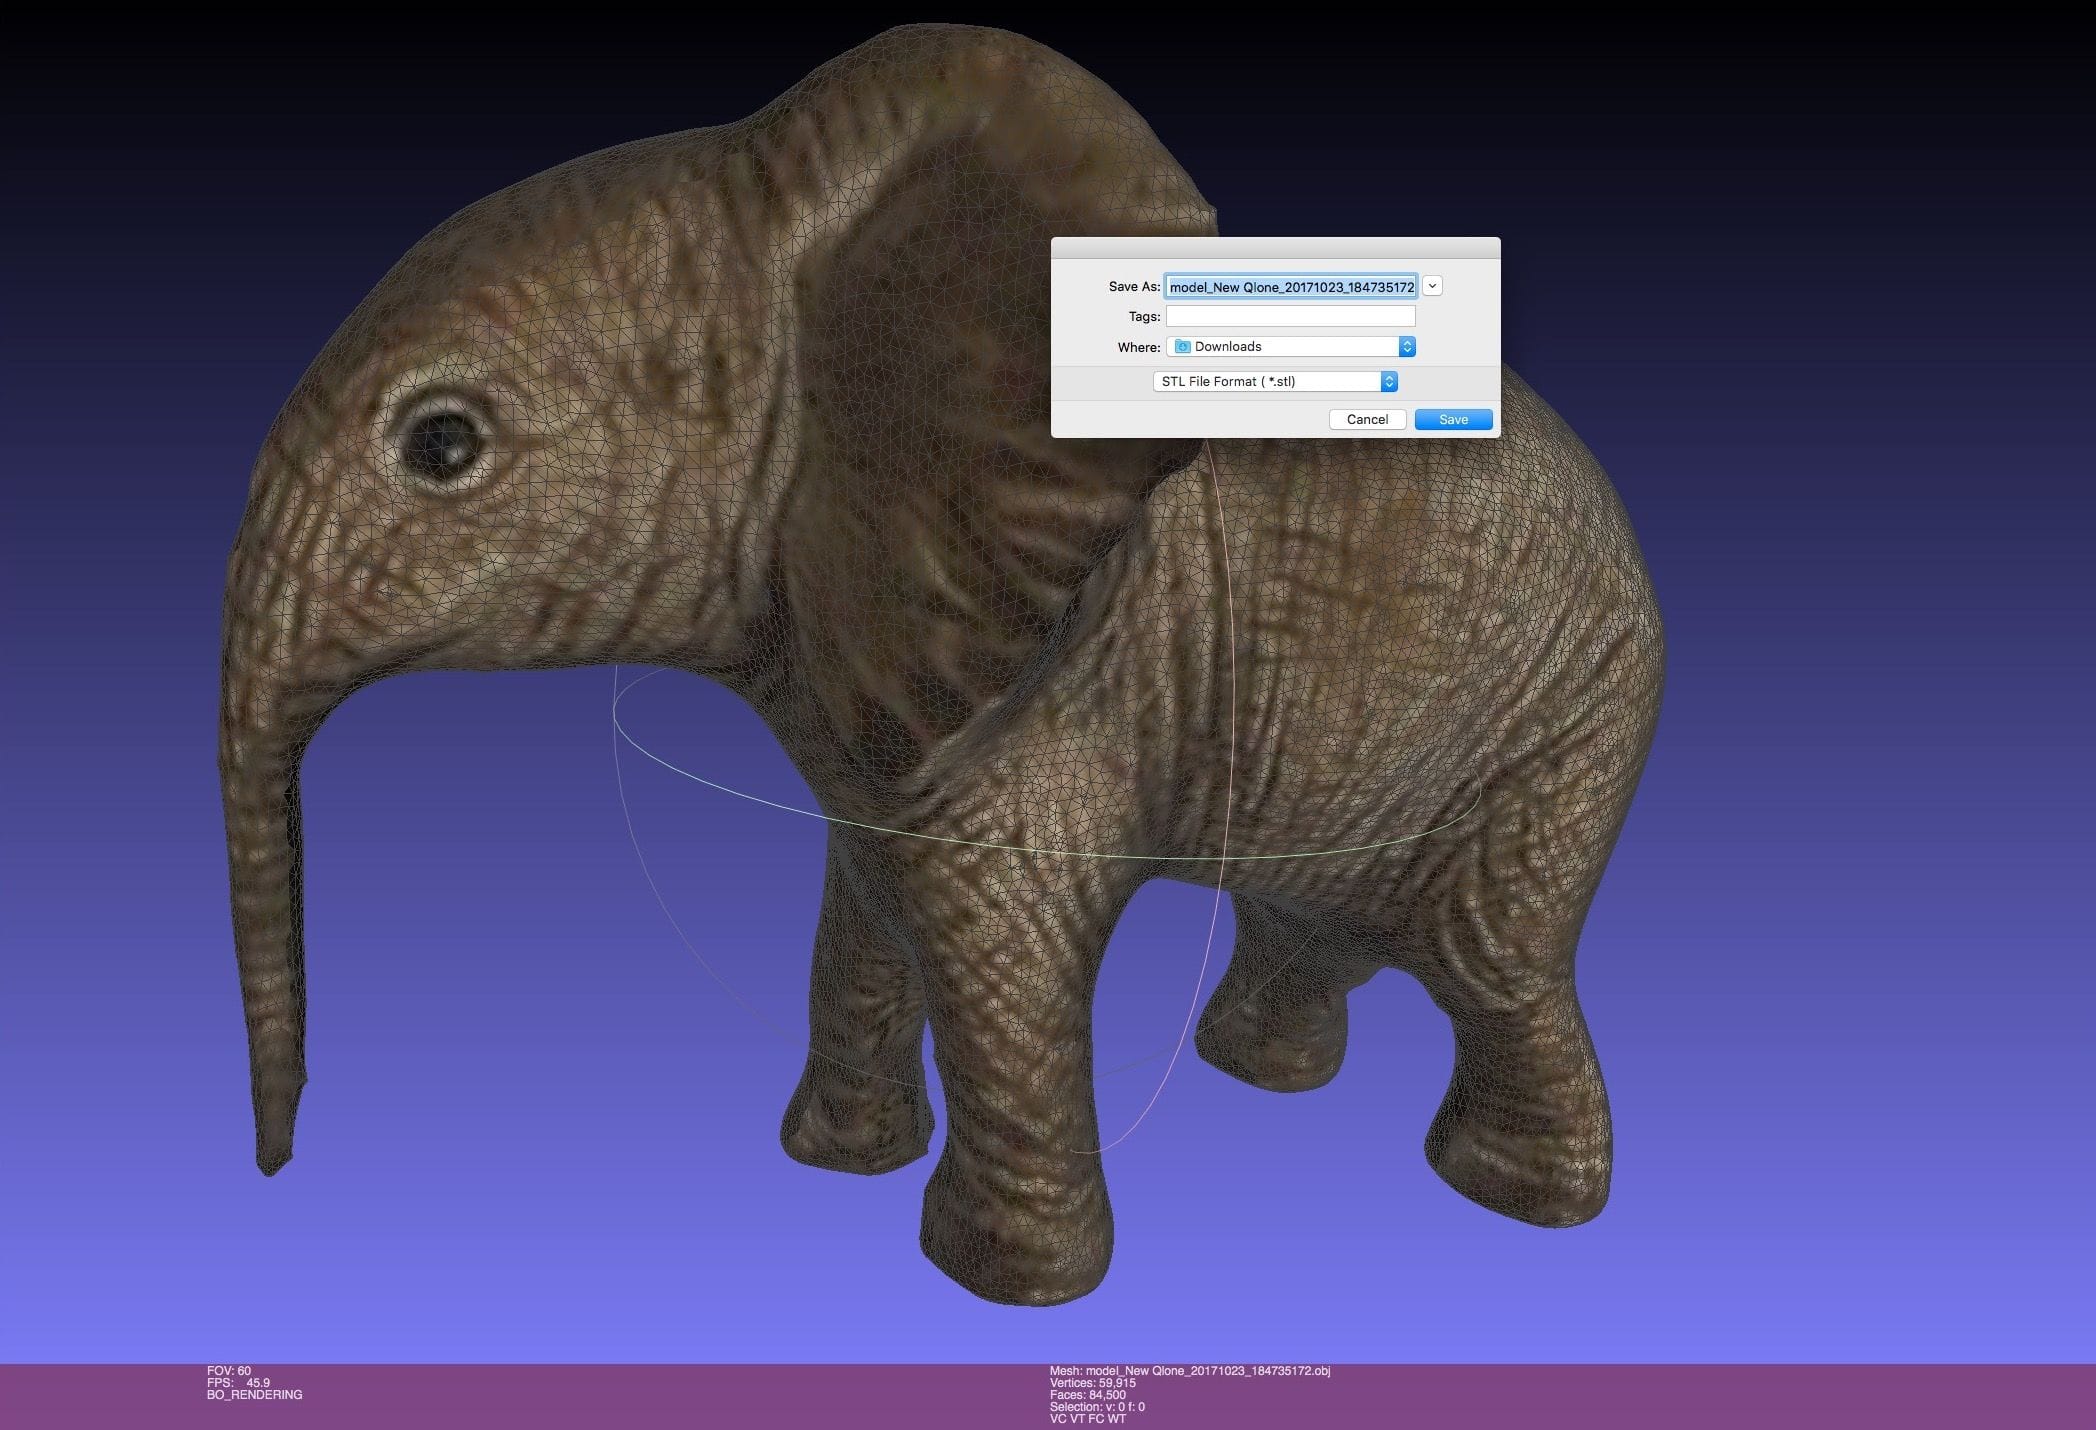
Task: Click the Save As filename field
Action: point(1290,287)
